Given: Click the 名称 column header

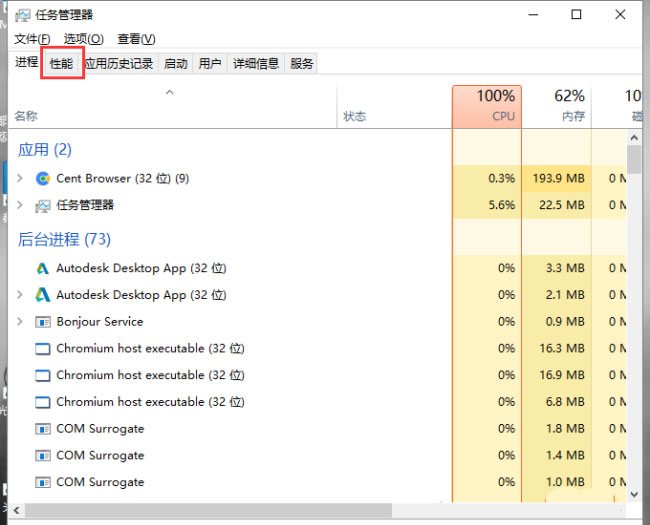Looking at the screenshot, I should (26, 116).
